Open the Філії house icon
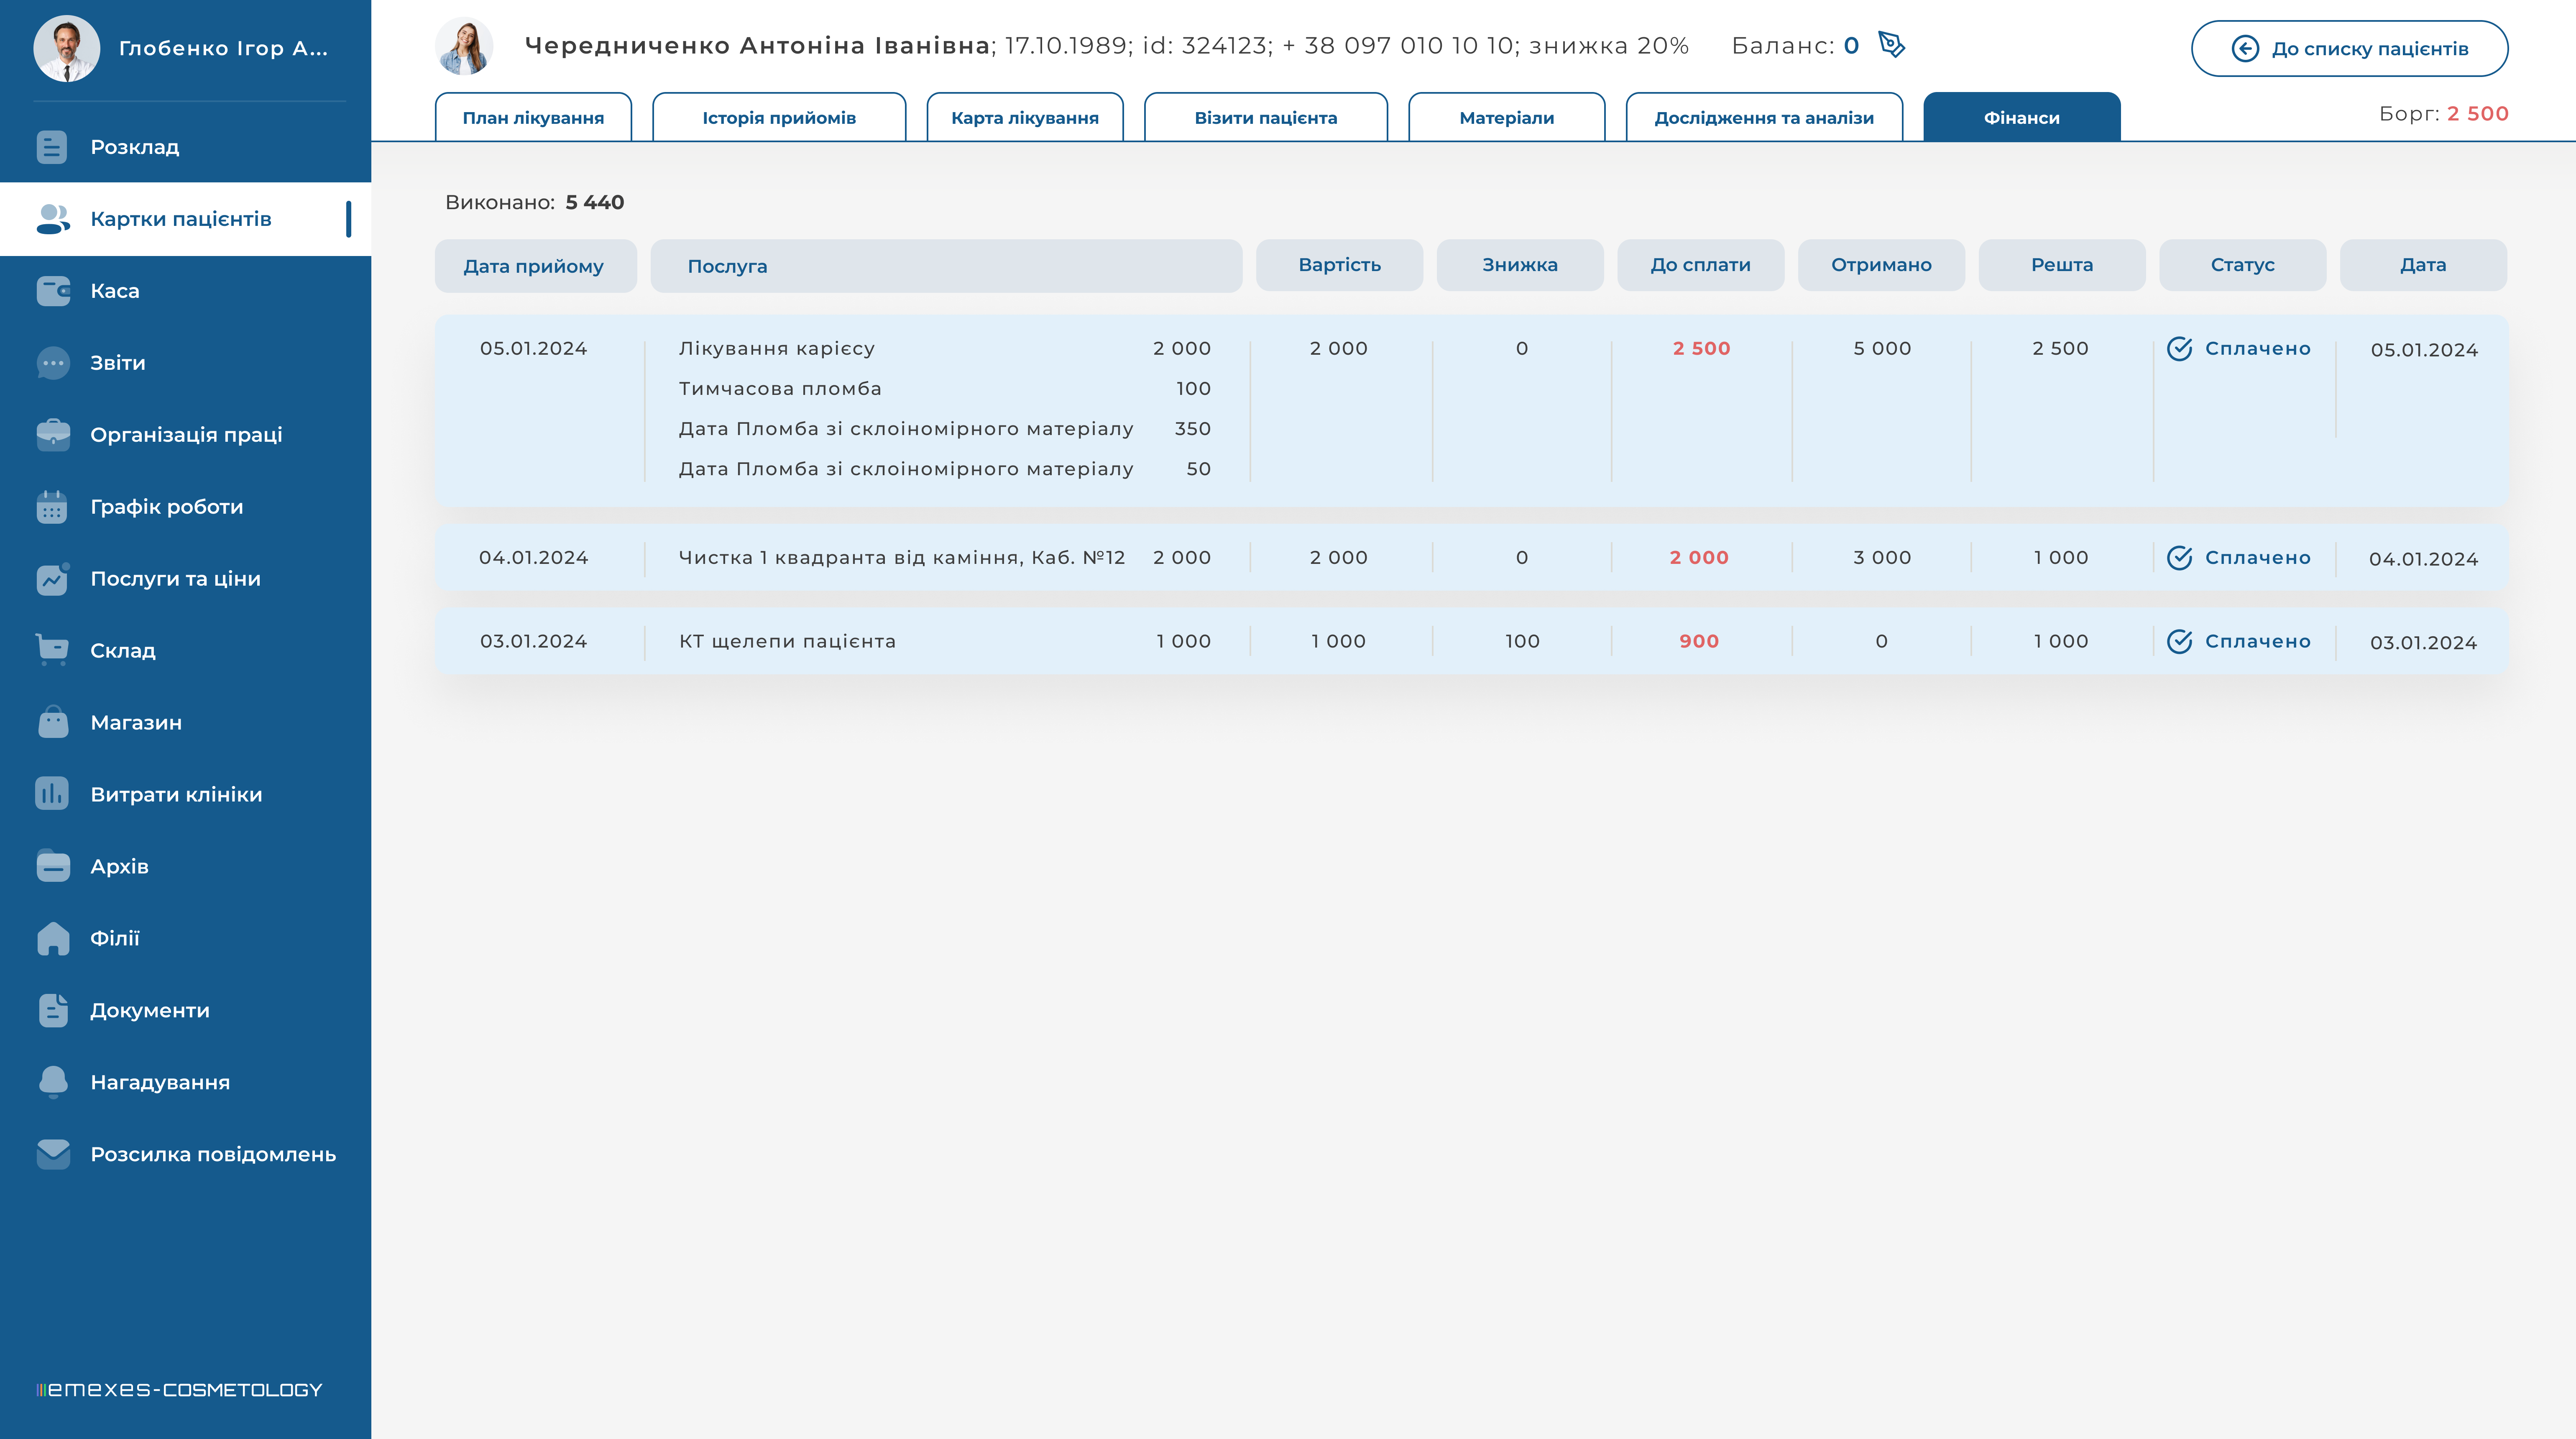The image size is (2576, 1439). 53,938
